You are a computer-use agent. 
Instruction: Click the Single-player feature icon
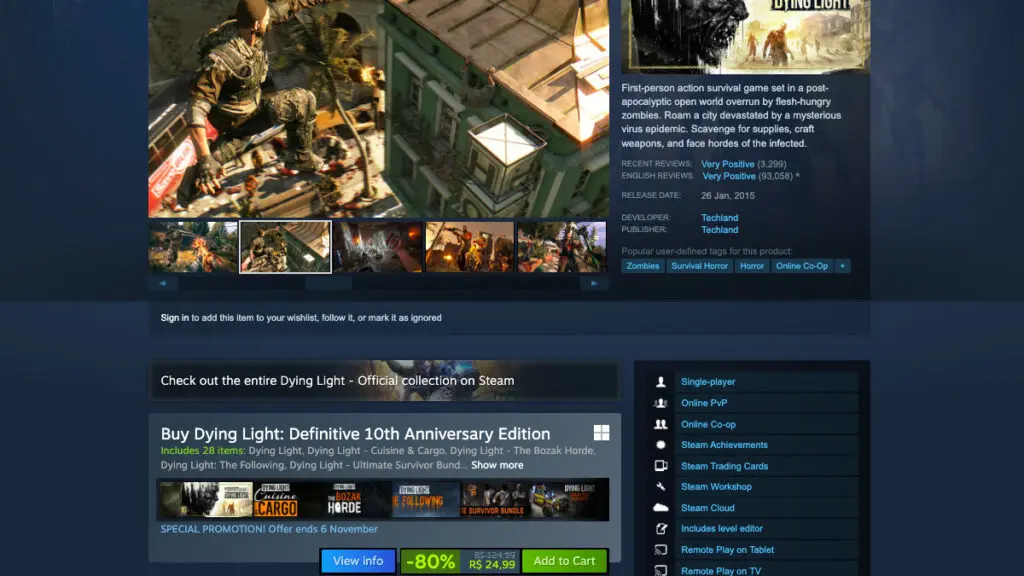pyautogui.click(x=660, y=381)
